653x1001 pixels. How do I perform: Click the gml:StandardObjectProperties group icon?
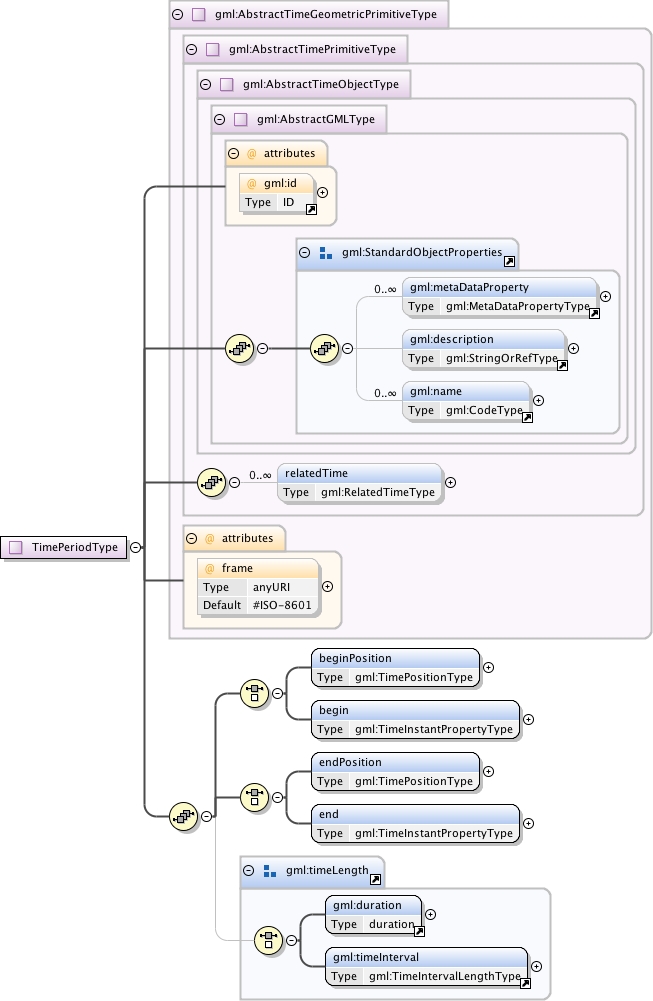[x=326, y=253]
